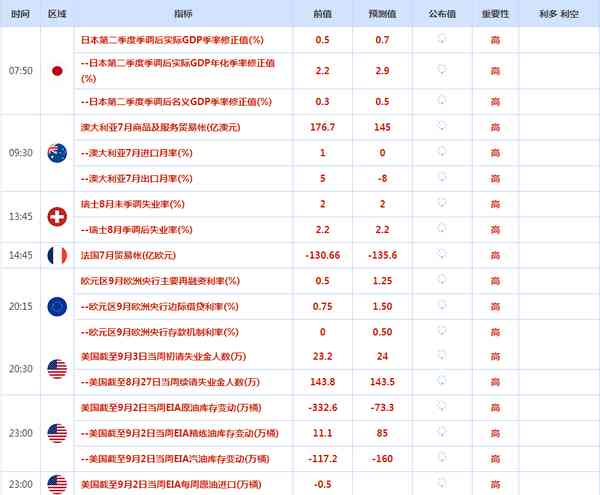
Task: Select the previous value 143.8
Action: coord(323,382)
